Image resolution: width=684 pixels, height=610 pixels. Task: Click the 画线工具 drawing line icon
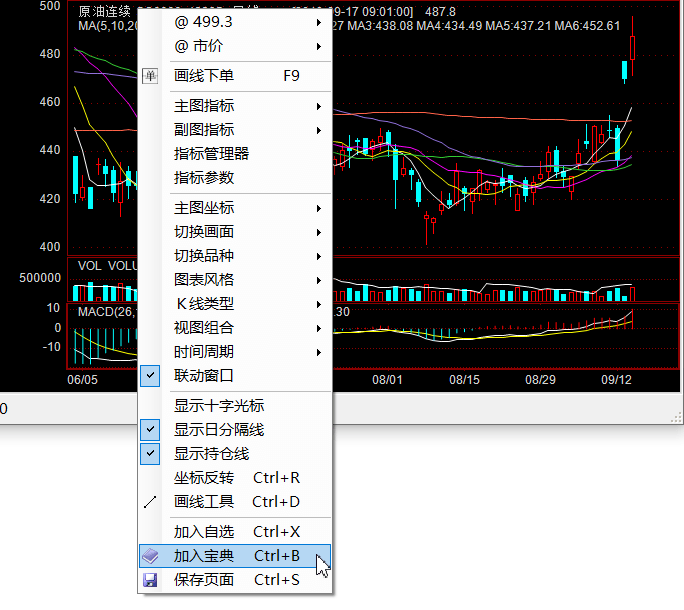[150, 502]
